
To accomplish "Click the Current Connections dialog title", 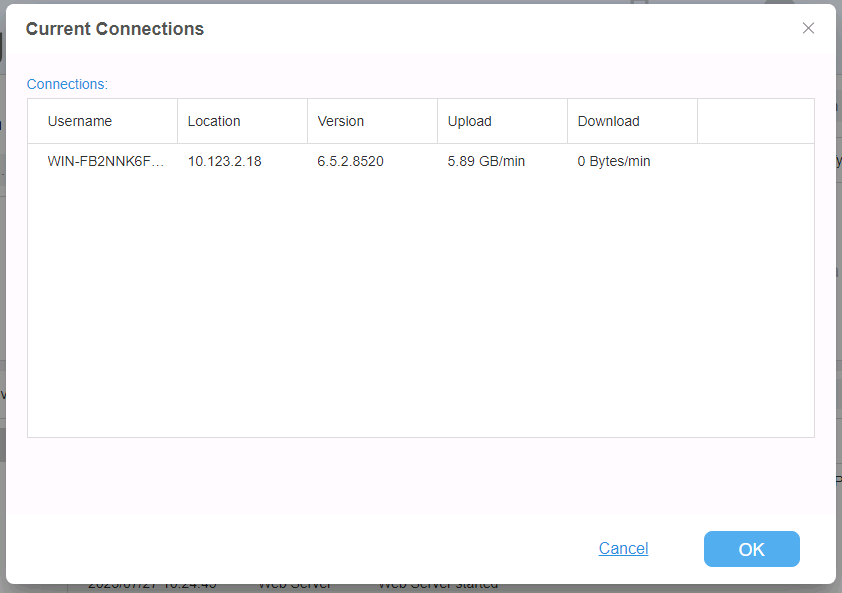I will coord(115,29).
